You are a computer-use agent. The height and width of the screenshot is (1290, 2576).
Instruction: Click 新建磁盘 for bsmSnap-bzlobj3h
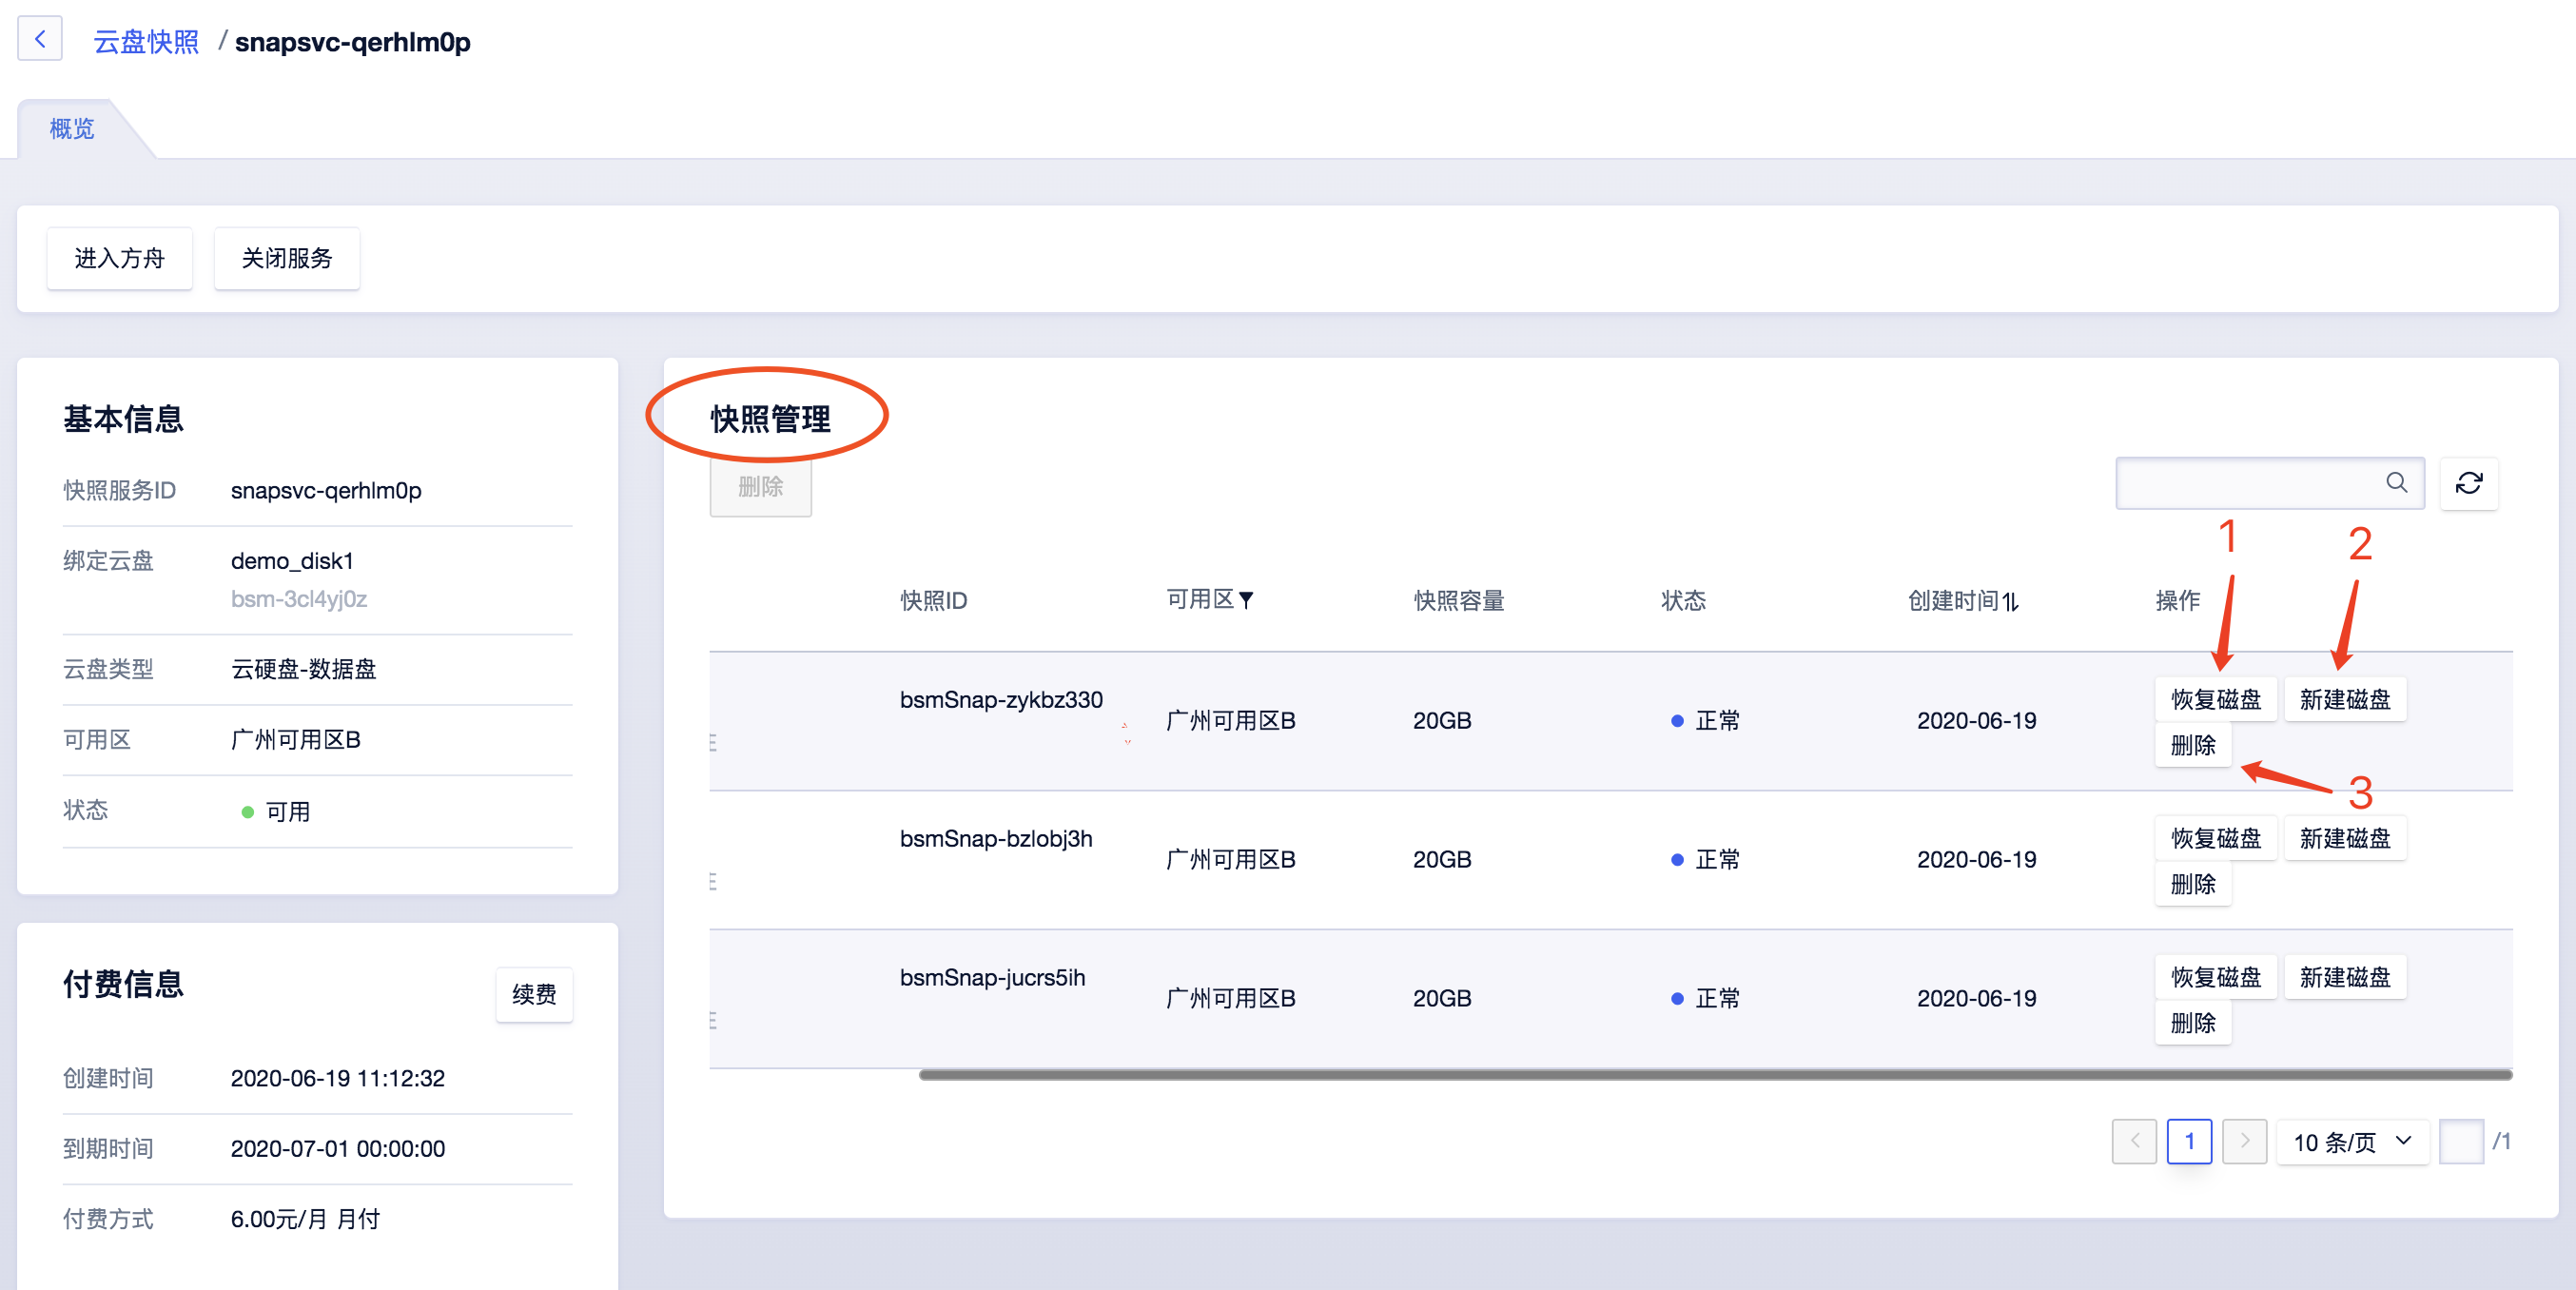[2345, 838]
